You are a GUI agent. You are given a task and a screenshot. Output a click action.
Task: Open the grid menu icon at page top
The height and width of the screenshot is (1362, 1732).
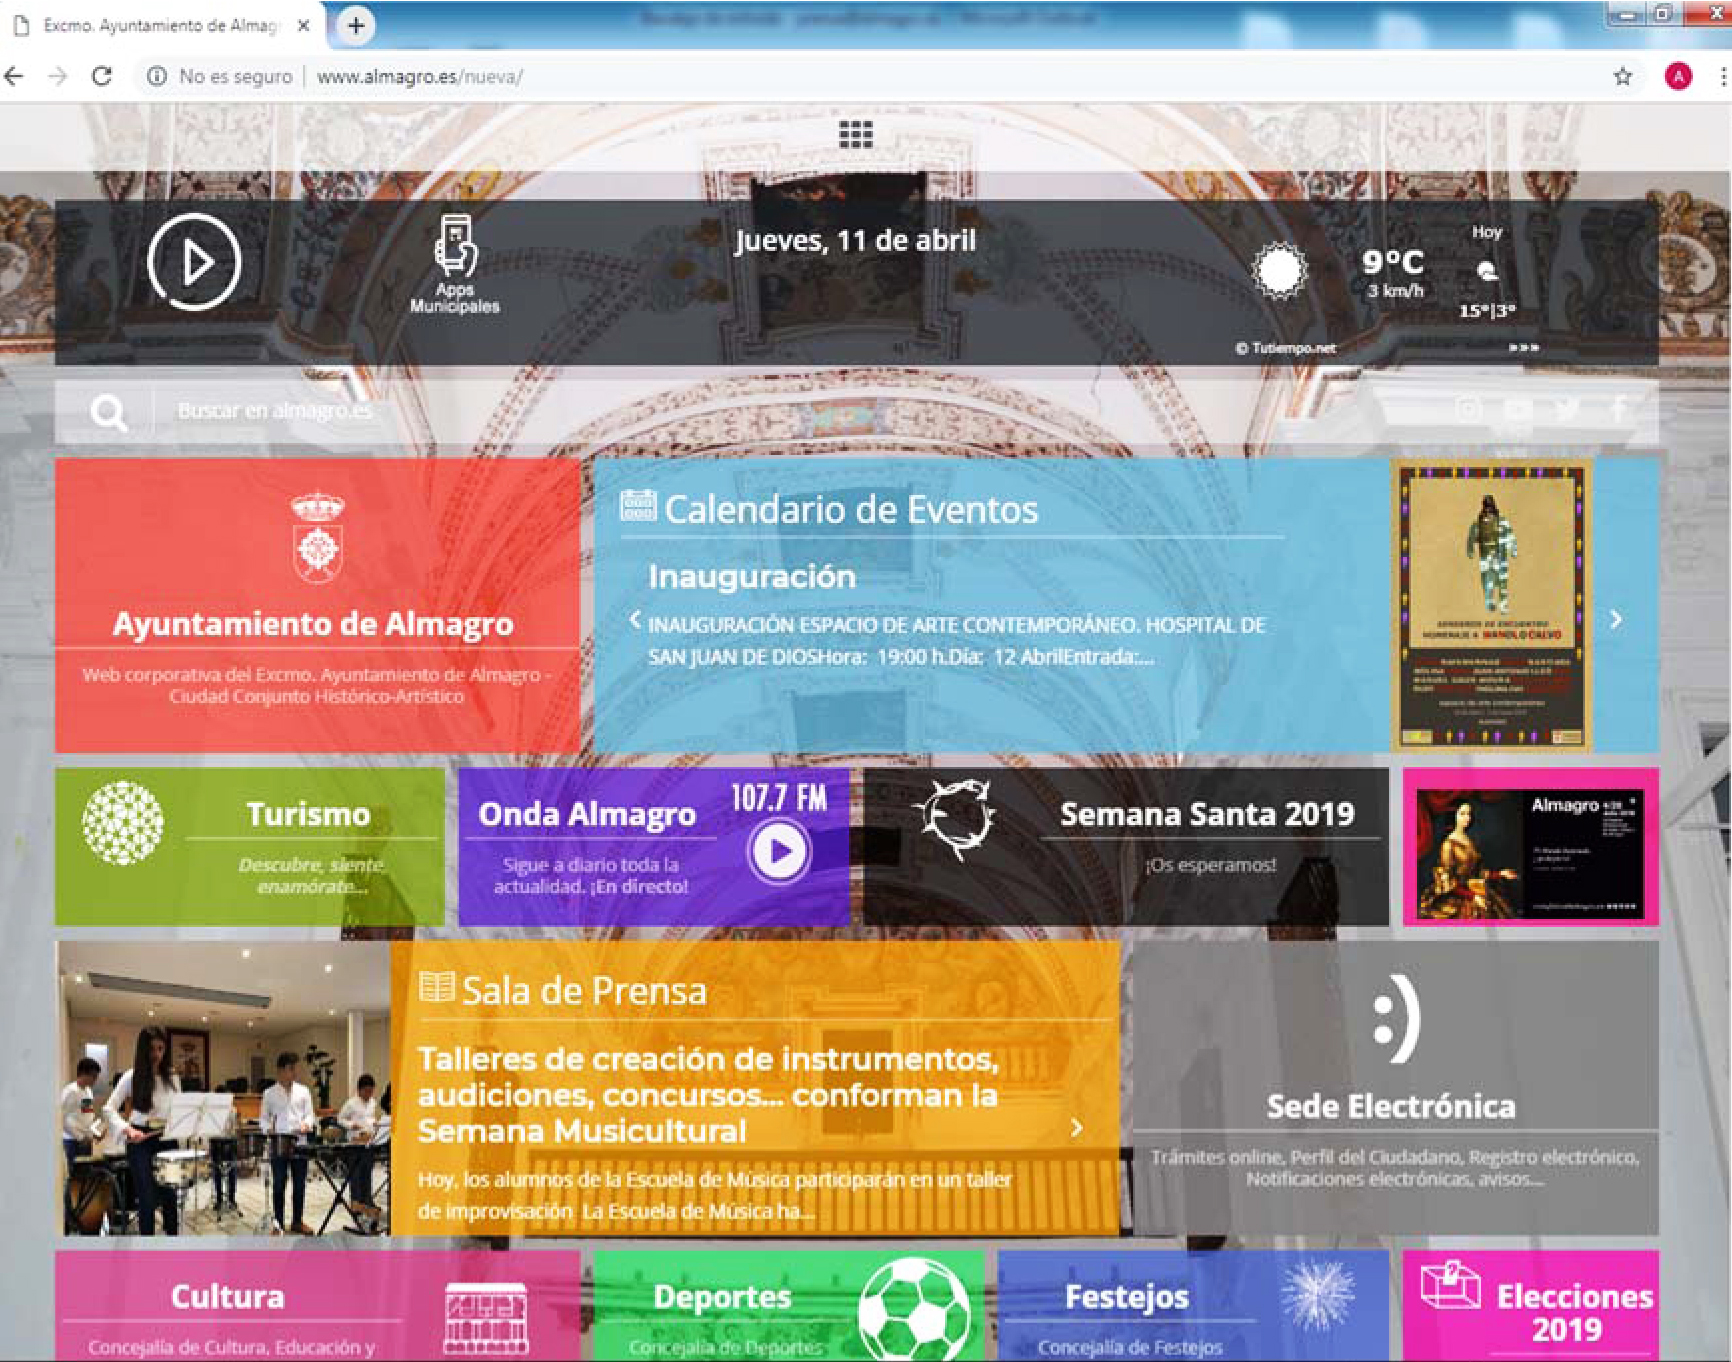click(855, 134)
